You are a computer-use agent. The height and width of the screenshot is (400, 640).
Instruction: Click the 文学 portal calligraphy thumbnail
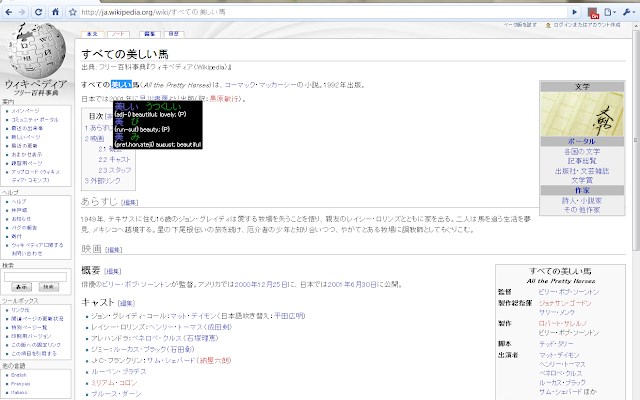click(x=582, y=114)
